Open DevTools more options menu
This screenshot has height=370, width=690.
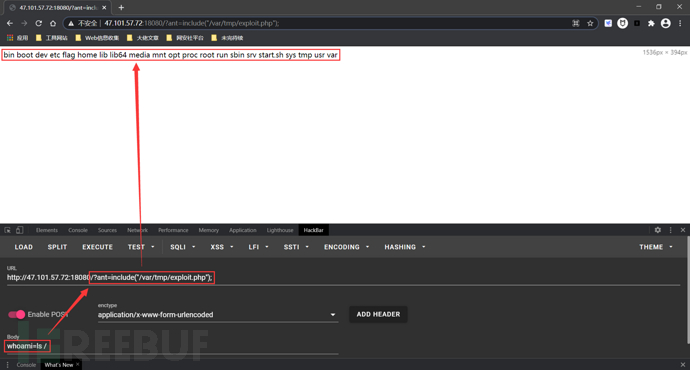670,230
